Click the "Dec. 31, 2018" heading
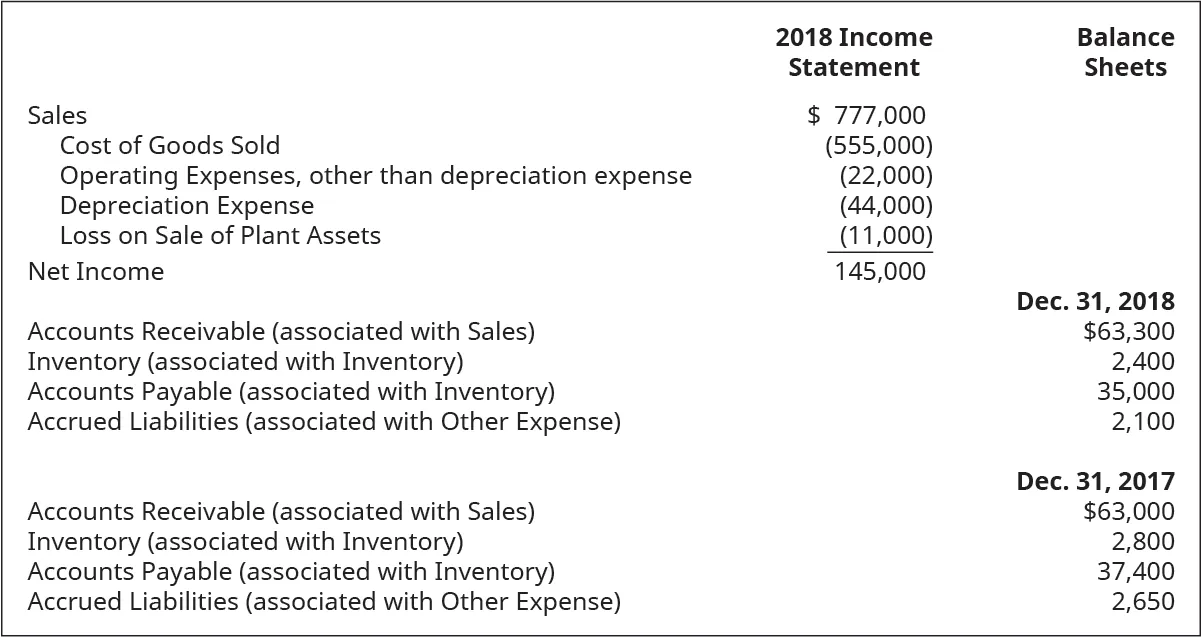Viewport: 1201px width, 637px height. click(1095, 301)
